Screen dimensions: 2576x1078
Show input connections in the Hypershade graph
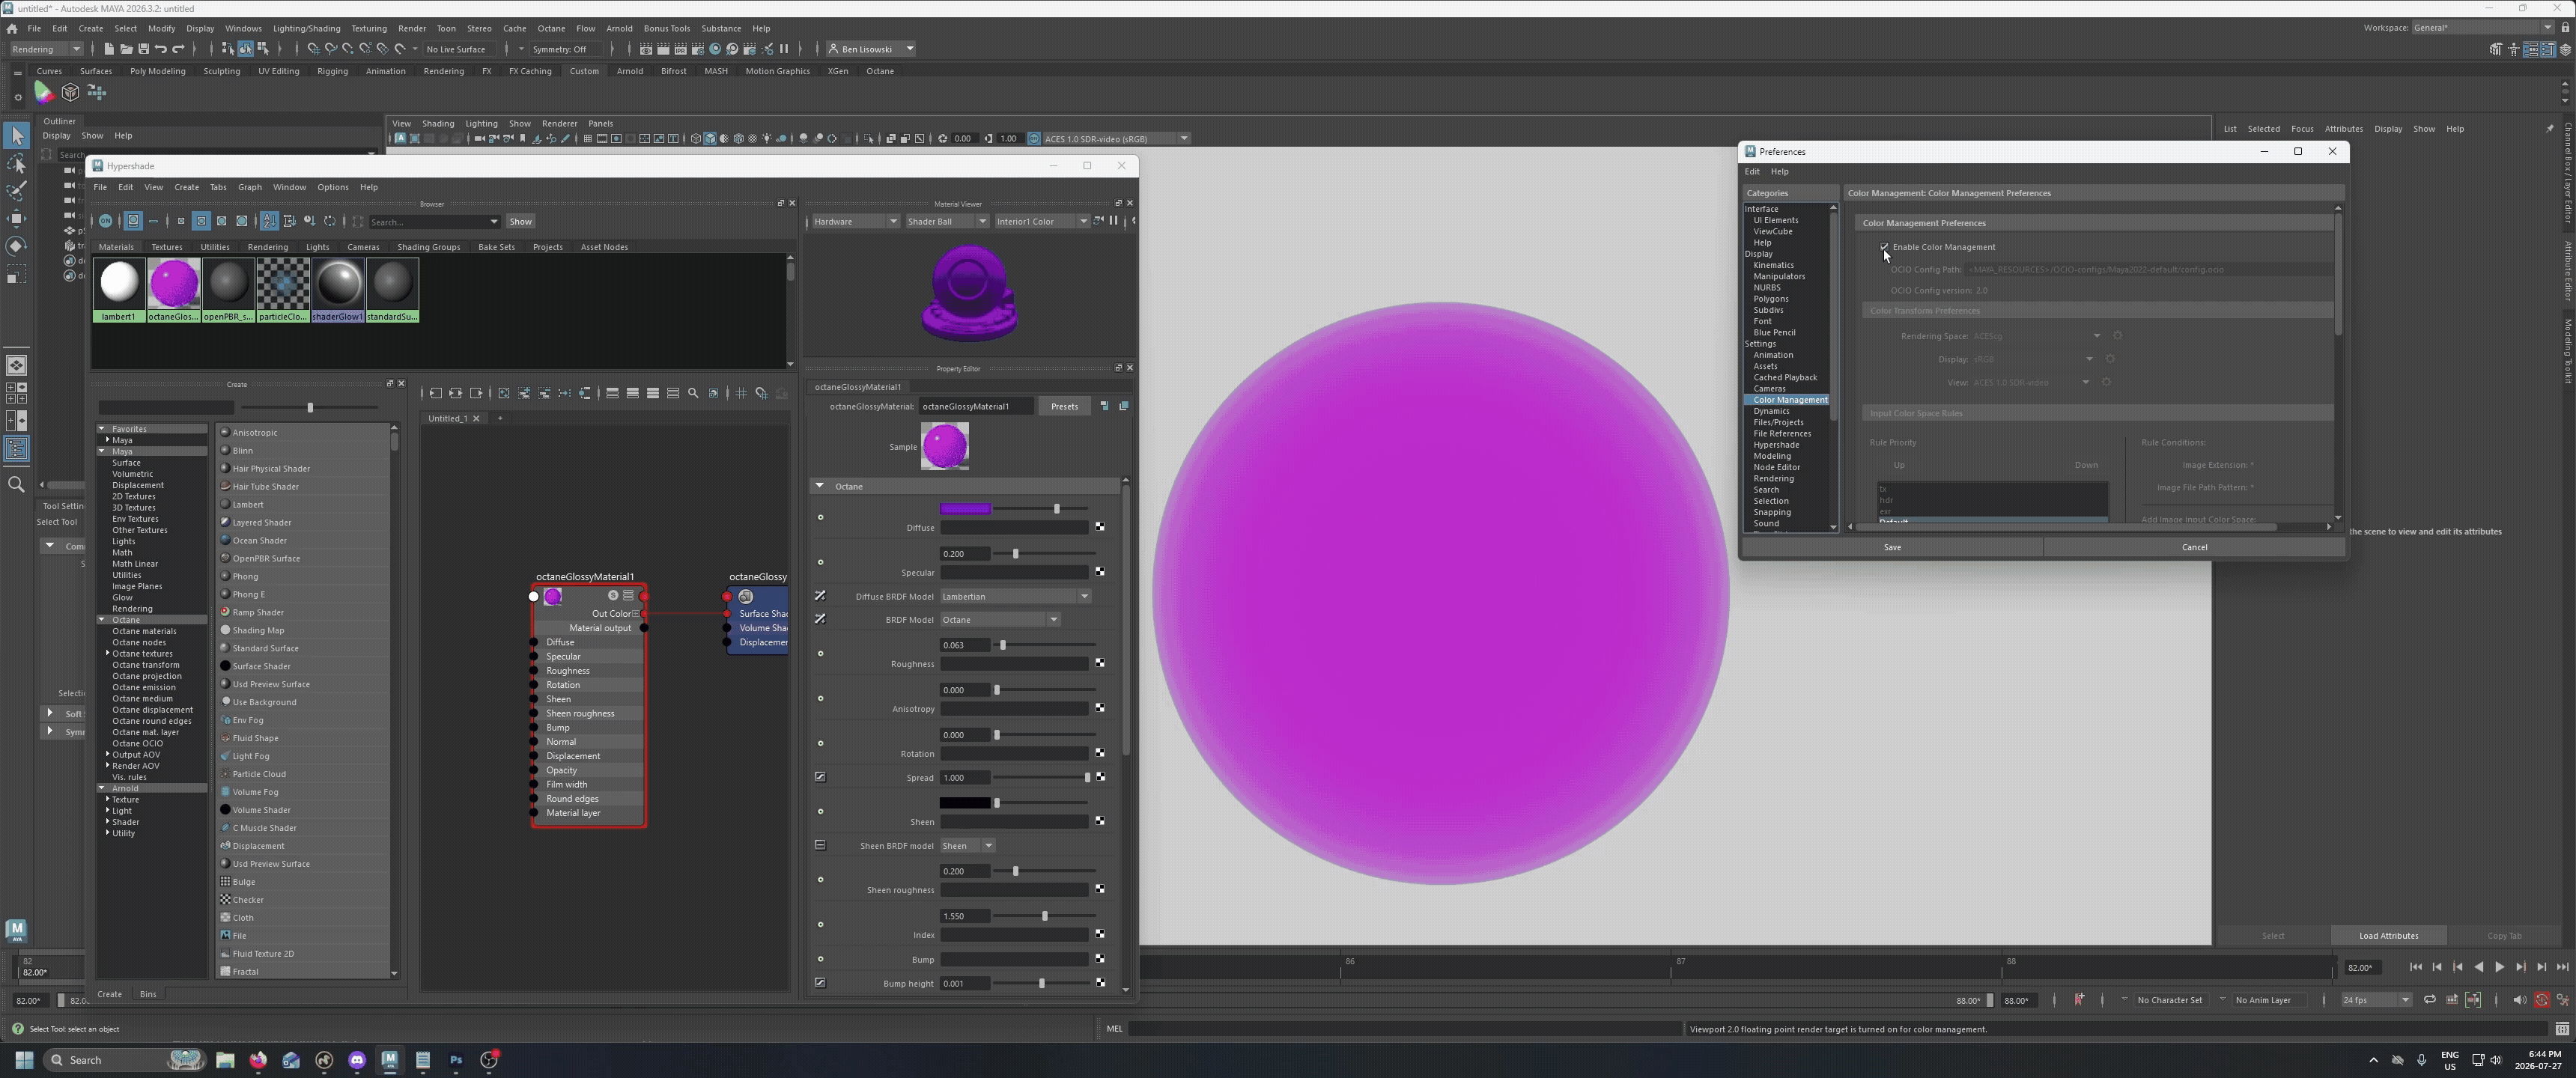point(436,393)
